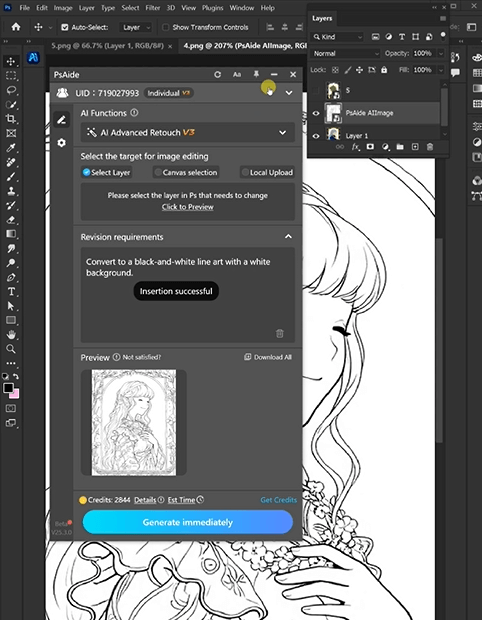482x620 pixels.
Task: Choose the Canvas selection radio option
Action: tap(185, 172)
